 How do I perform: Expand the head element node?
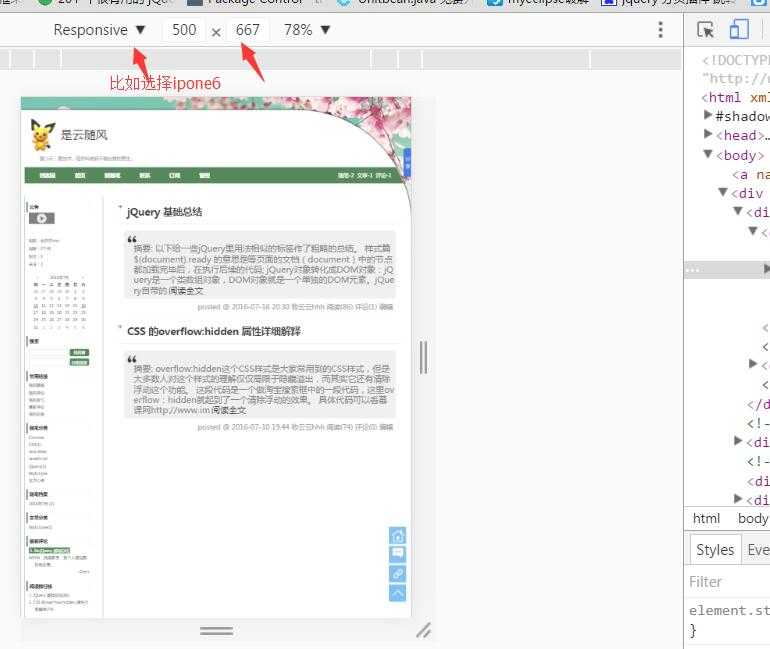708,135
